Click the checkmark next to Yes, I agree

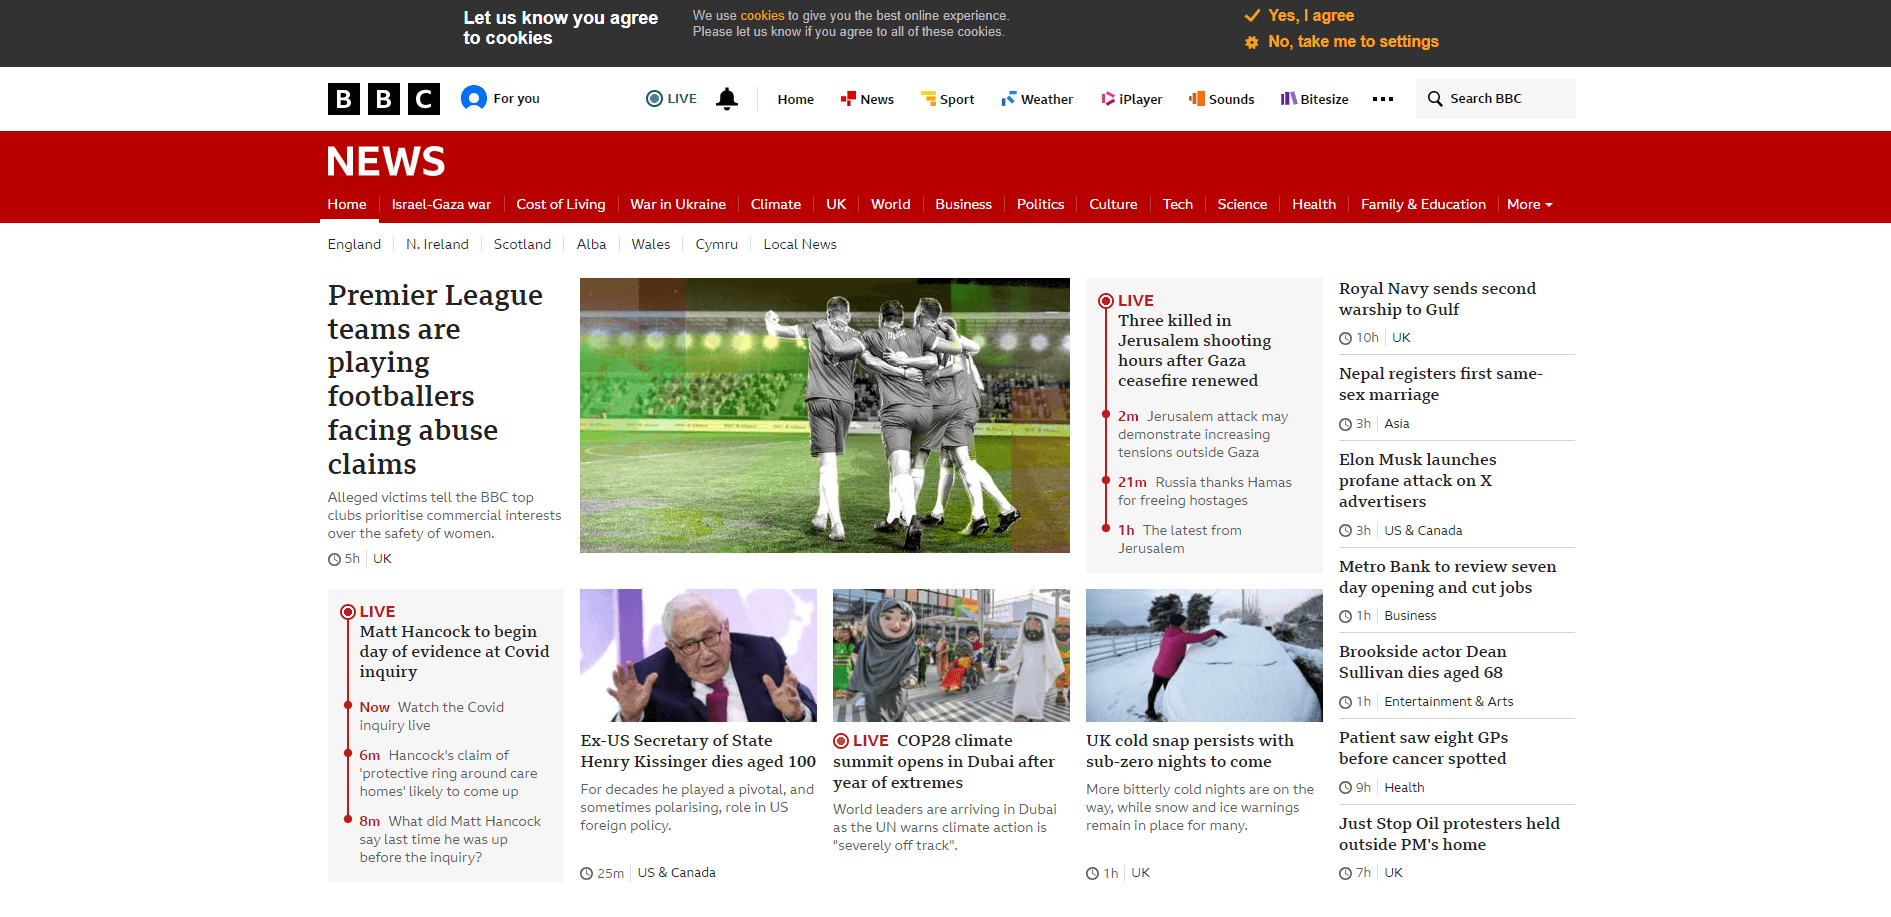(x=1252, y=15)
